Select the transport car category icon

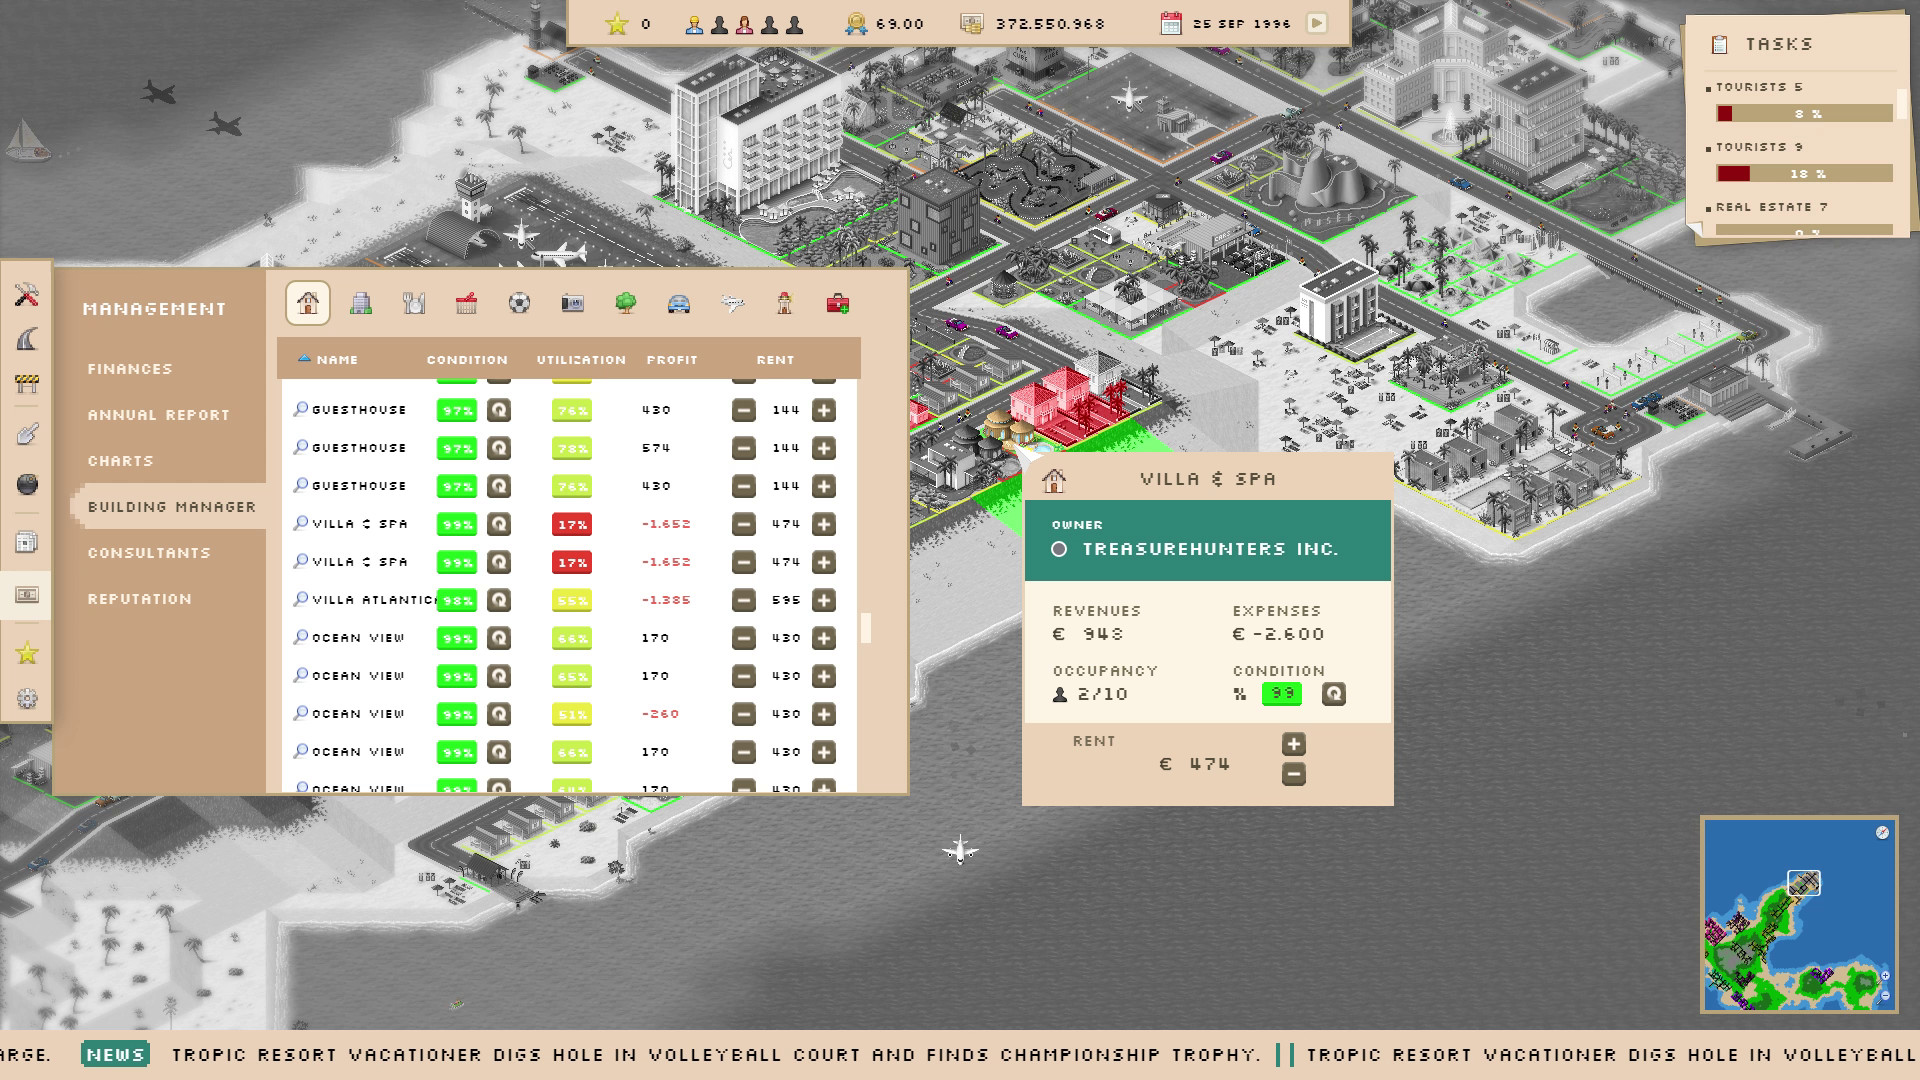coord(679,303)
